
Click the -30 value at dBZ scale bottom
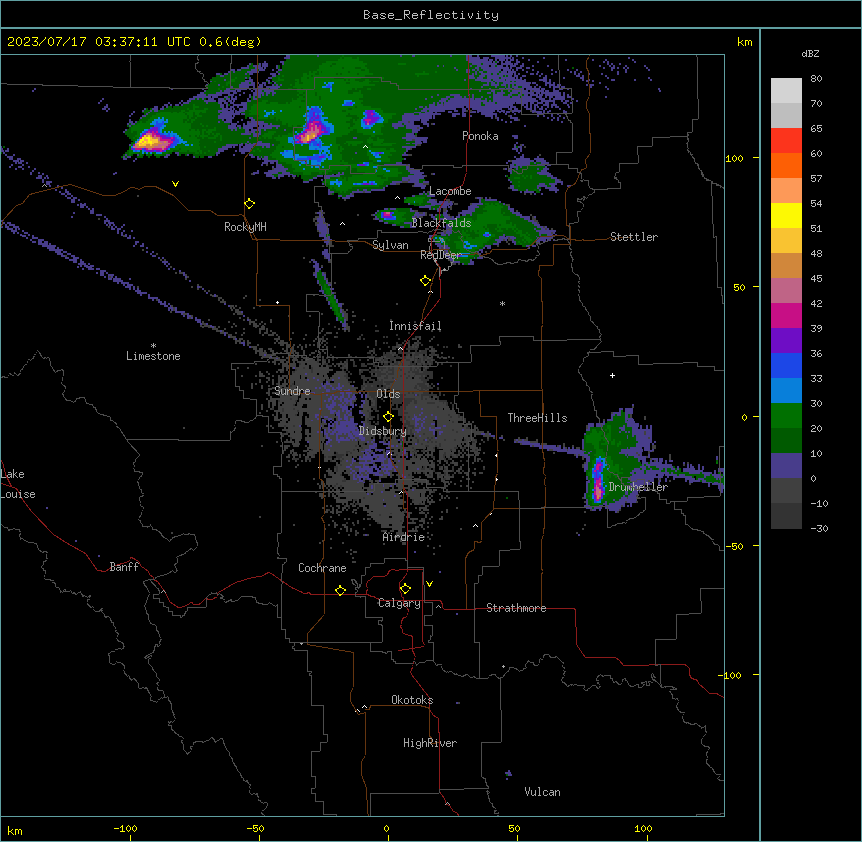[x=819, y=528]
